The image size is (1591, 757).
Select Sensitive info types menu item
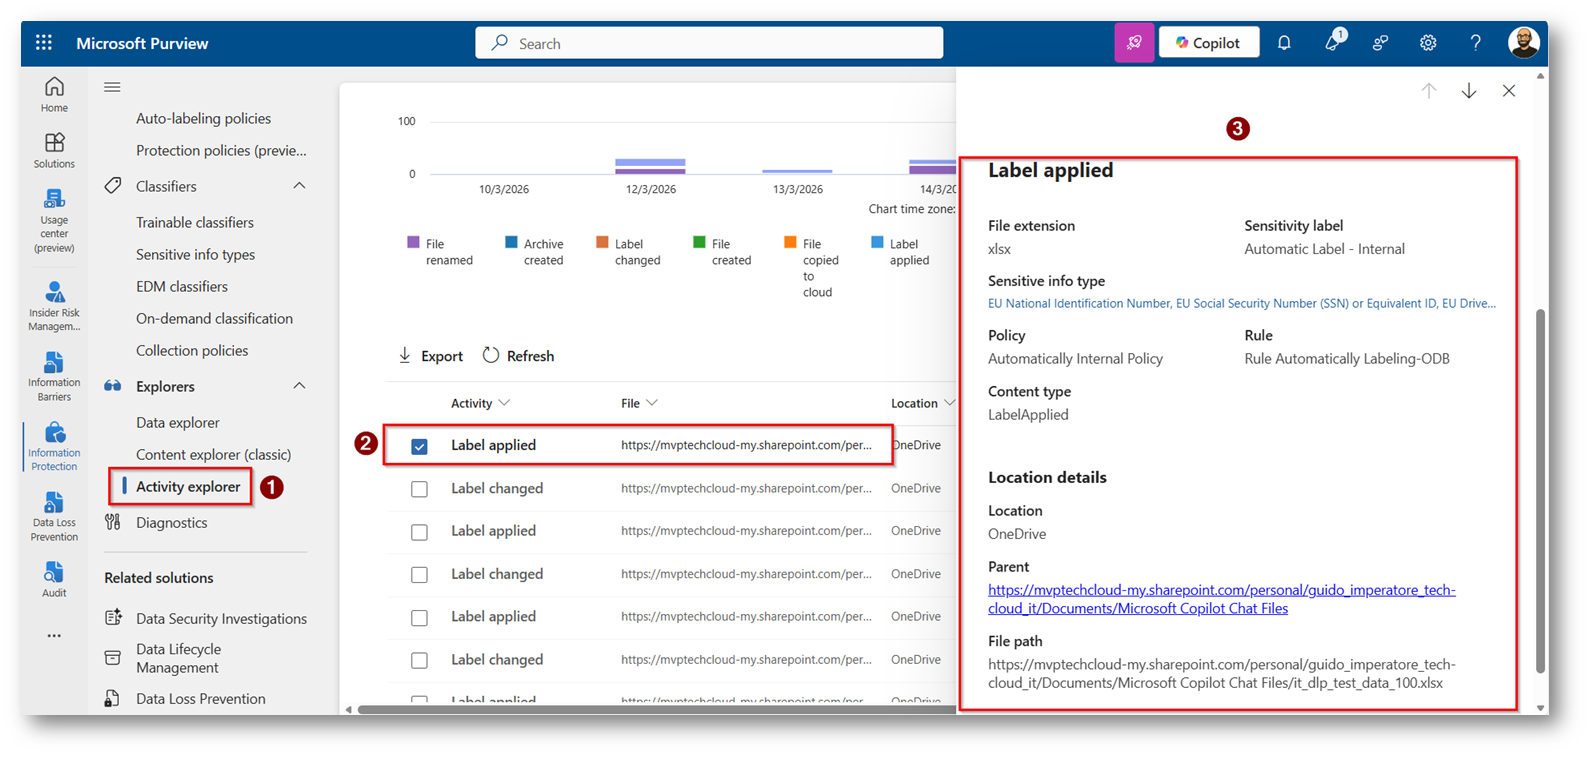195,254
